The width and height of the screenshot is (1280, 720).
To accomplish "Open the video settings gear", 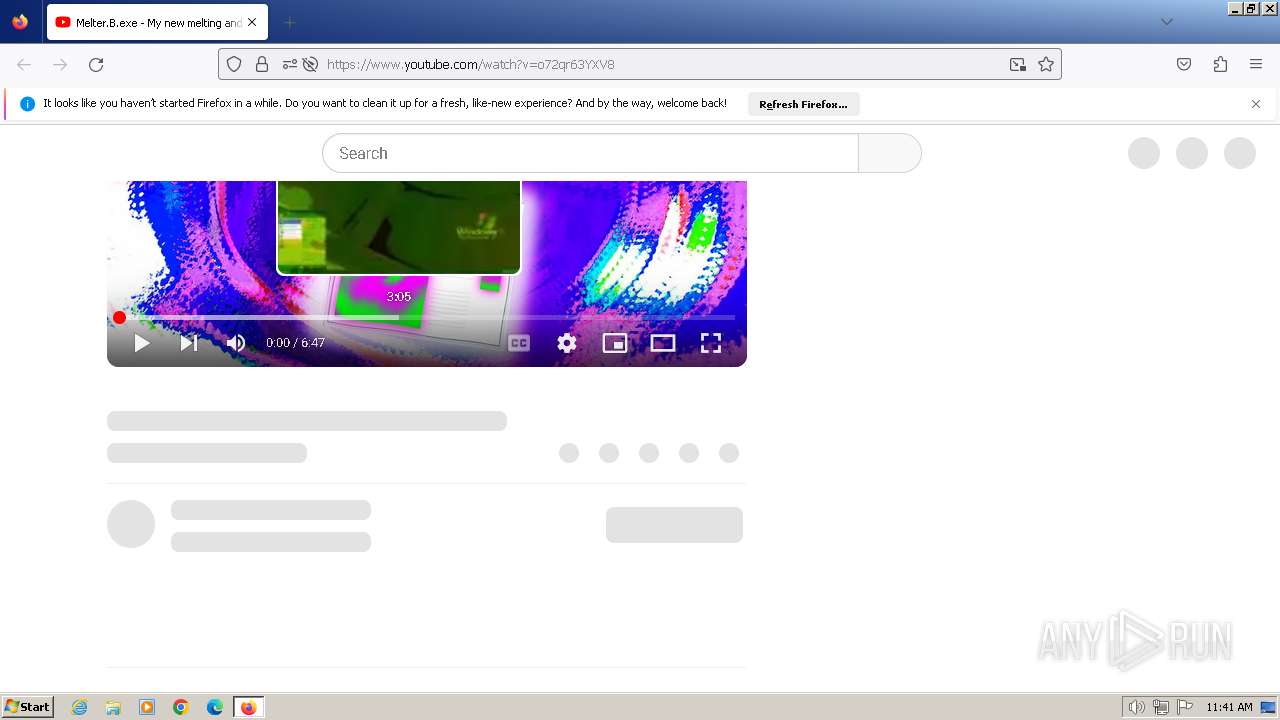I will 567,343.
